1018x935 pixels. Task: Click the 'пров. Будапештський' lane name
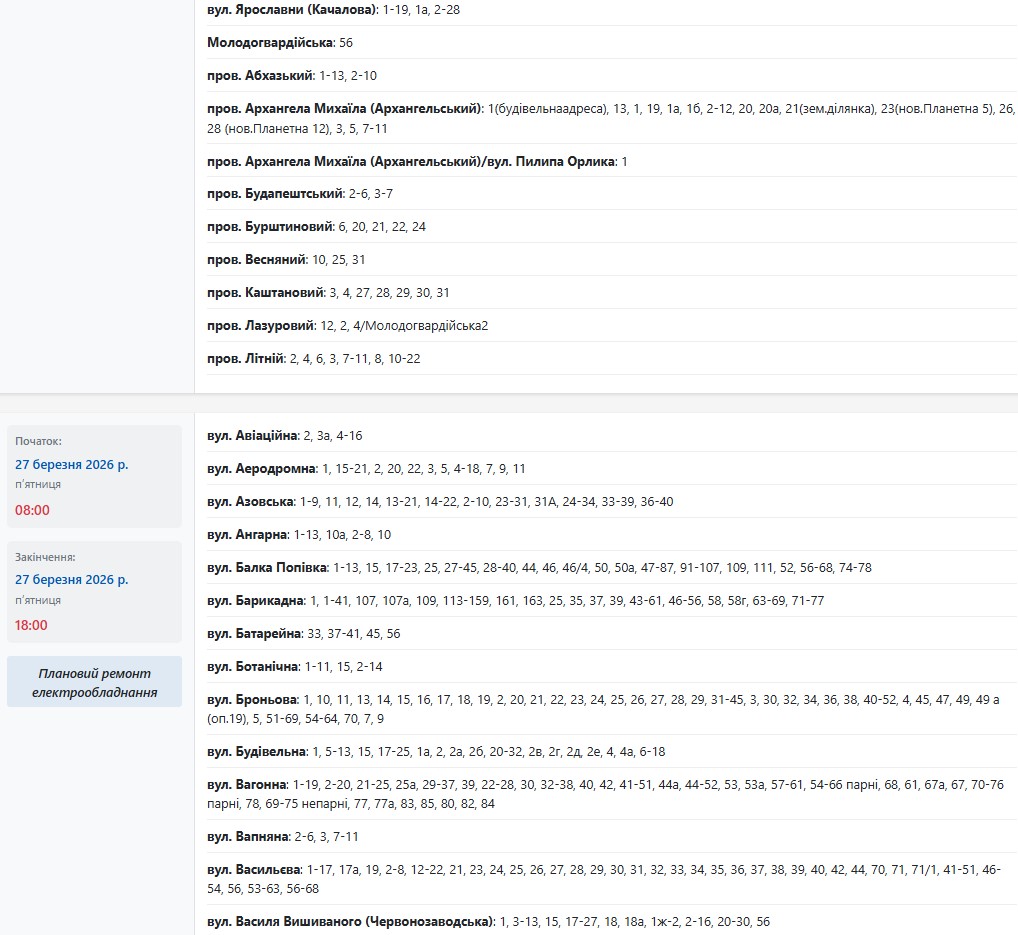click(275, 194)
